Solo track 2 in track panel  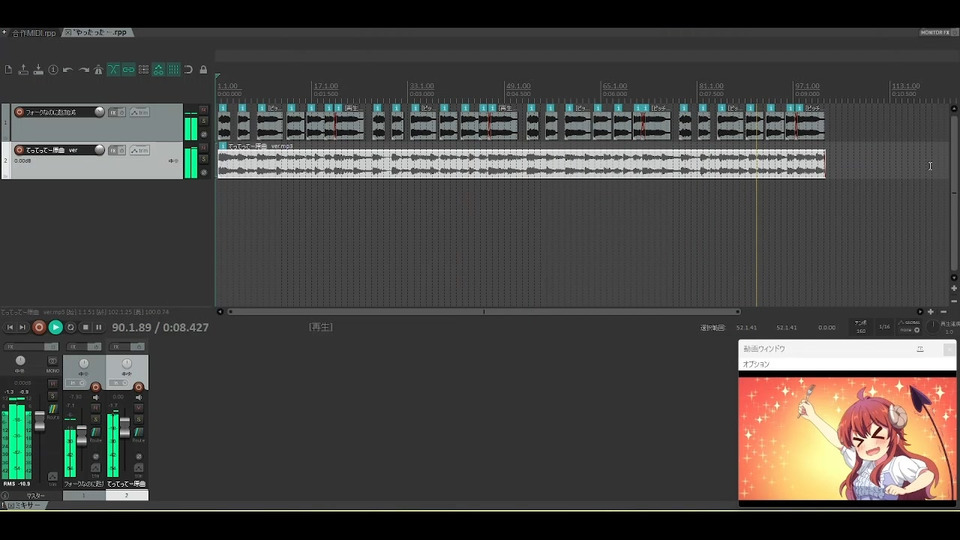(204, 159)
